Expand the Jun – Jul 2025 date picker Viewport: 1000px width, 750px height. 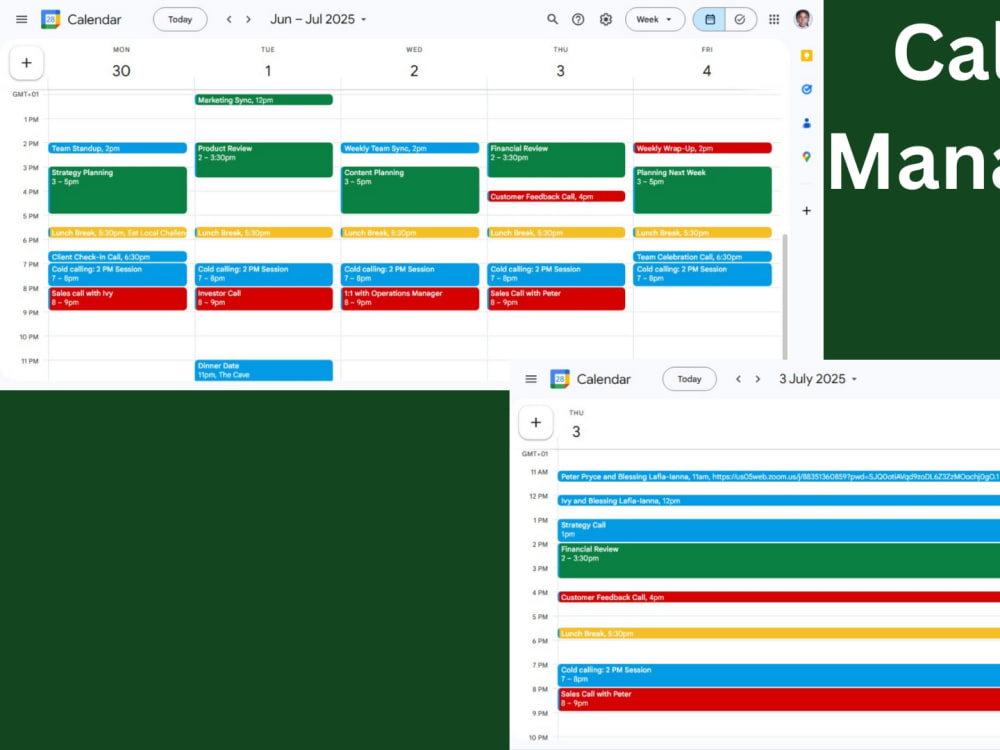(318, 20)
